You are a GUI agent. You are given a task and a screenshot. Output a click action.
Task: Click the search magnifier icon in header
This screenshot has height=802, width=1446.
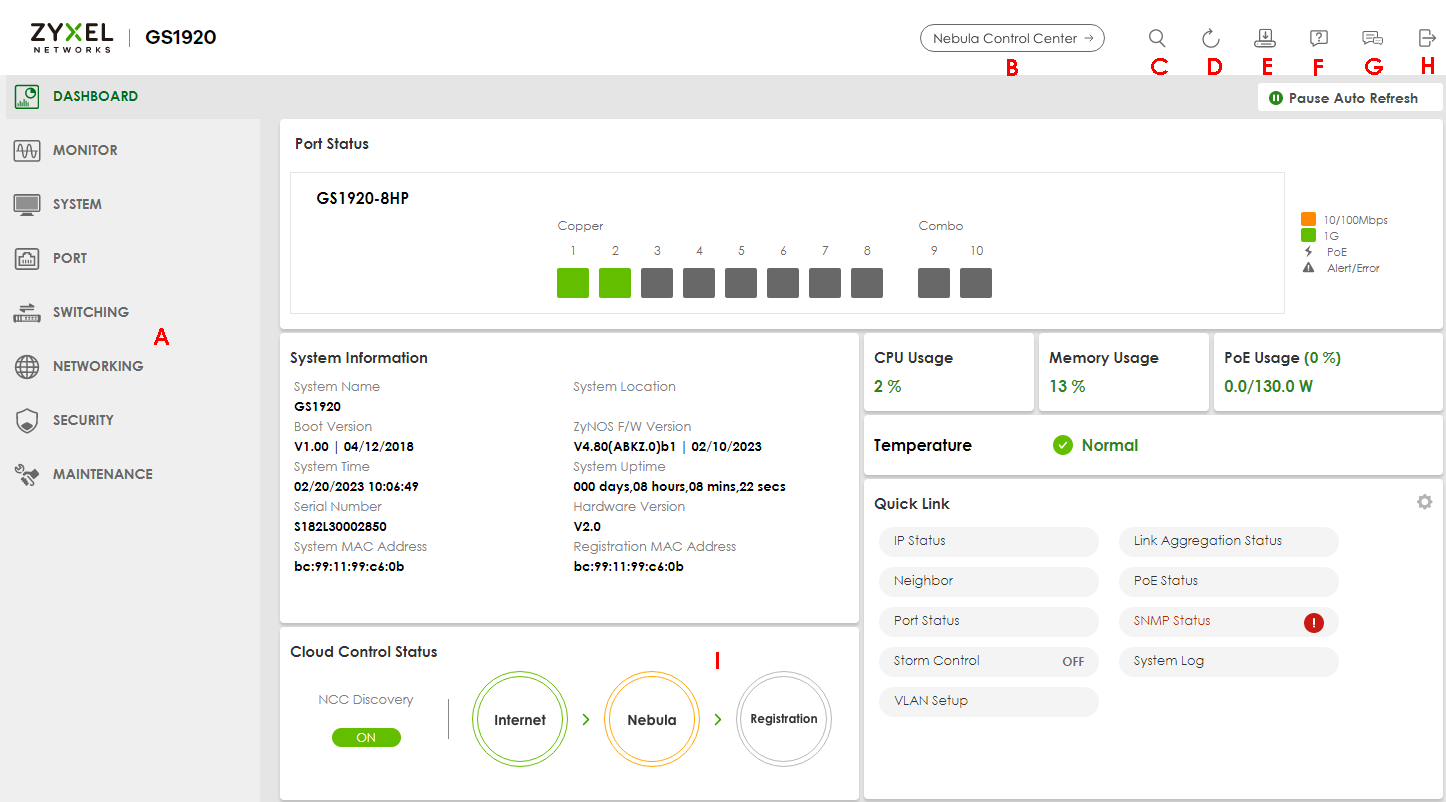point(1157,38)
